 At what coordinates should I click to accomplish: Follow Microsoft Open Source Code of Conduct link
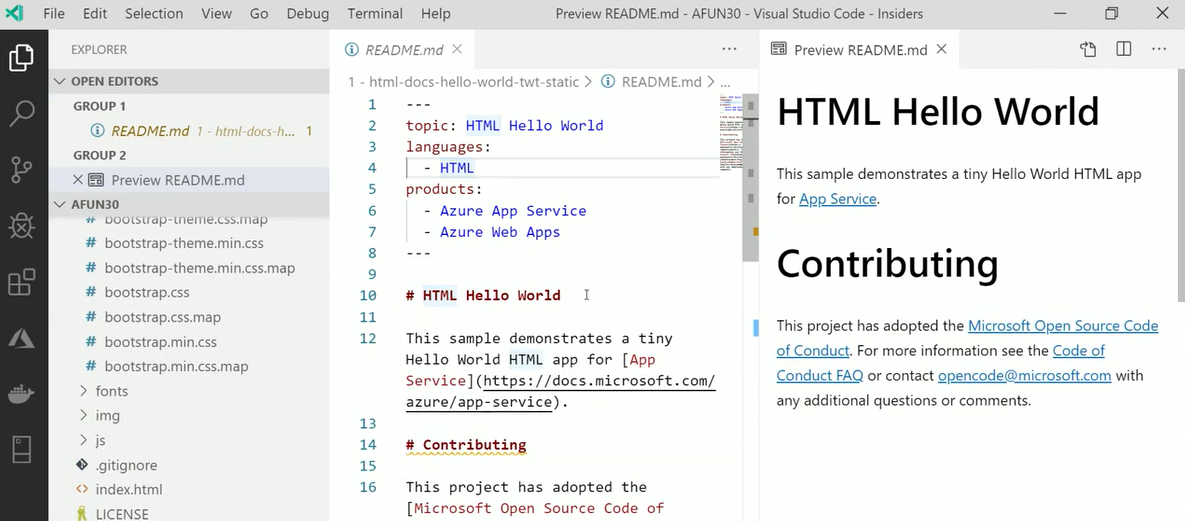pos(1063,326)
